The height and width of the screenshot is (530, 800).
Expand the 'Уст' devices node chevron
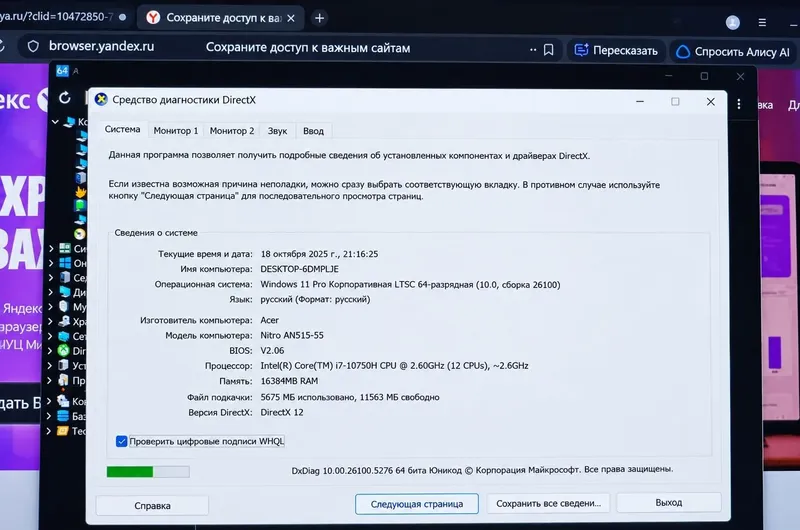coord(49,365)
